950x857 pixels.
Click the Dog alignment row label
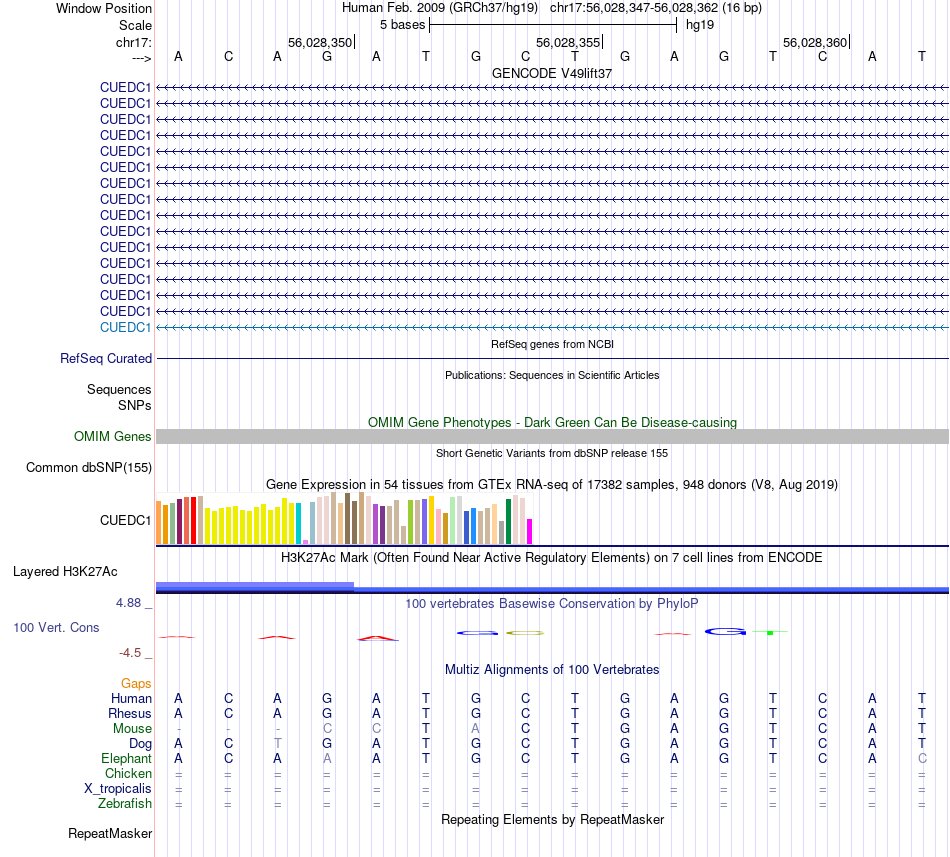(x=140, y=744)
